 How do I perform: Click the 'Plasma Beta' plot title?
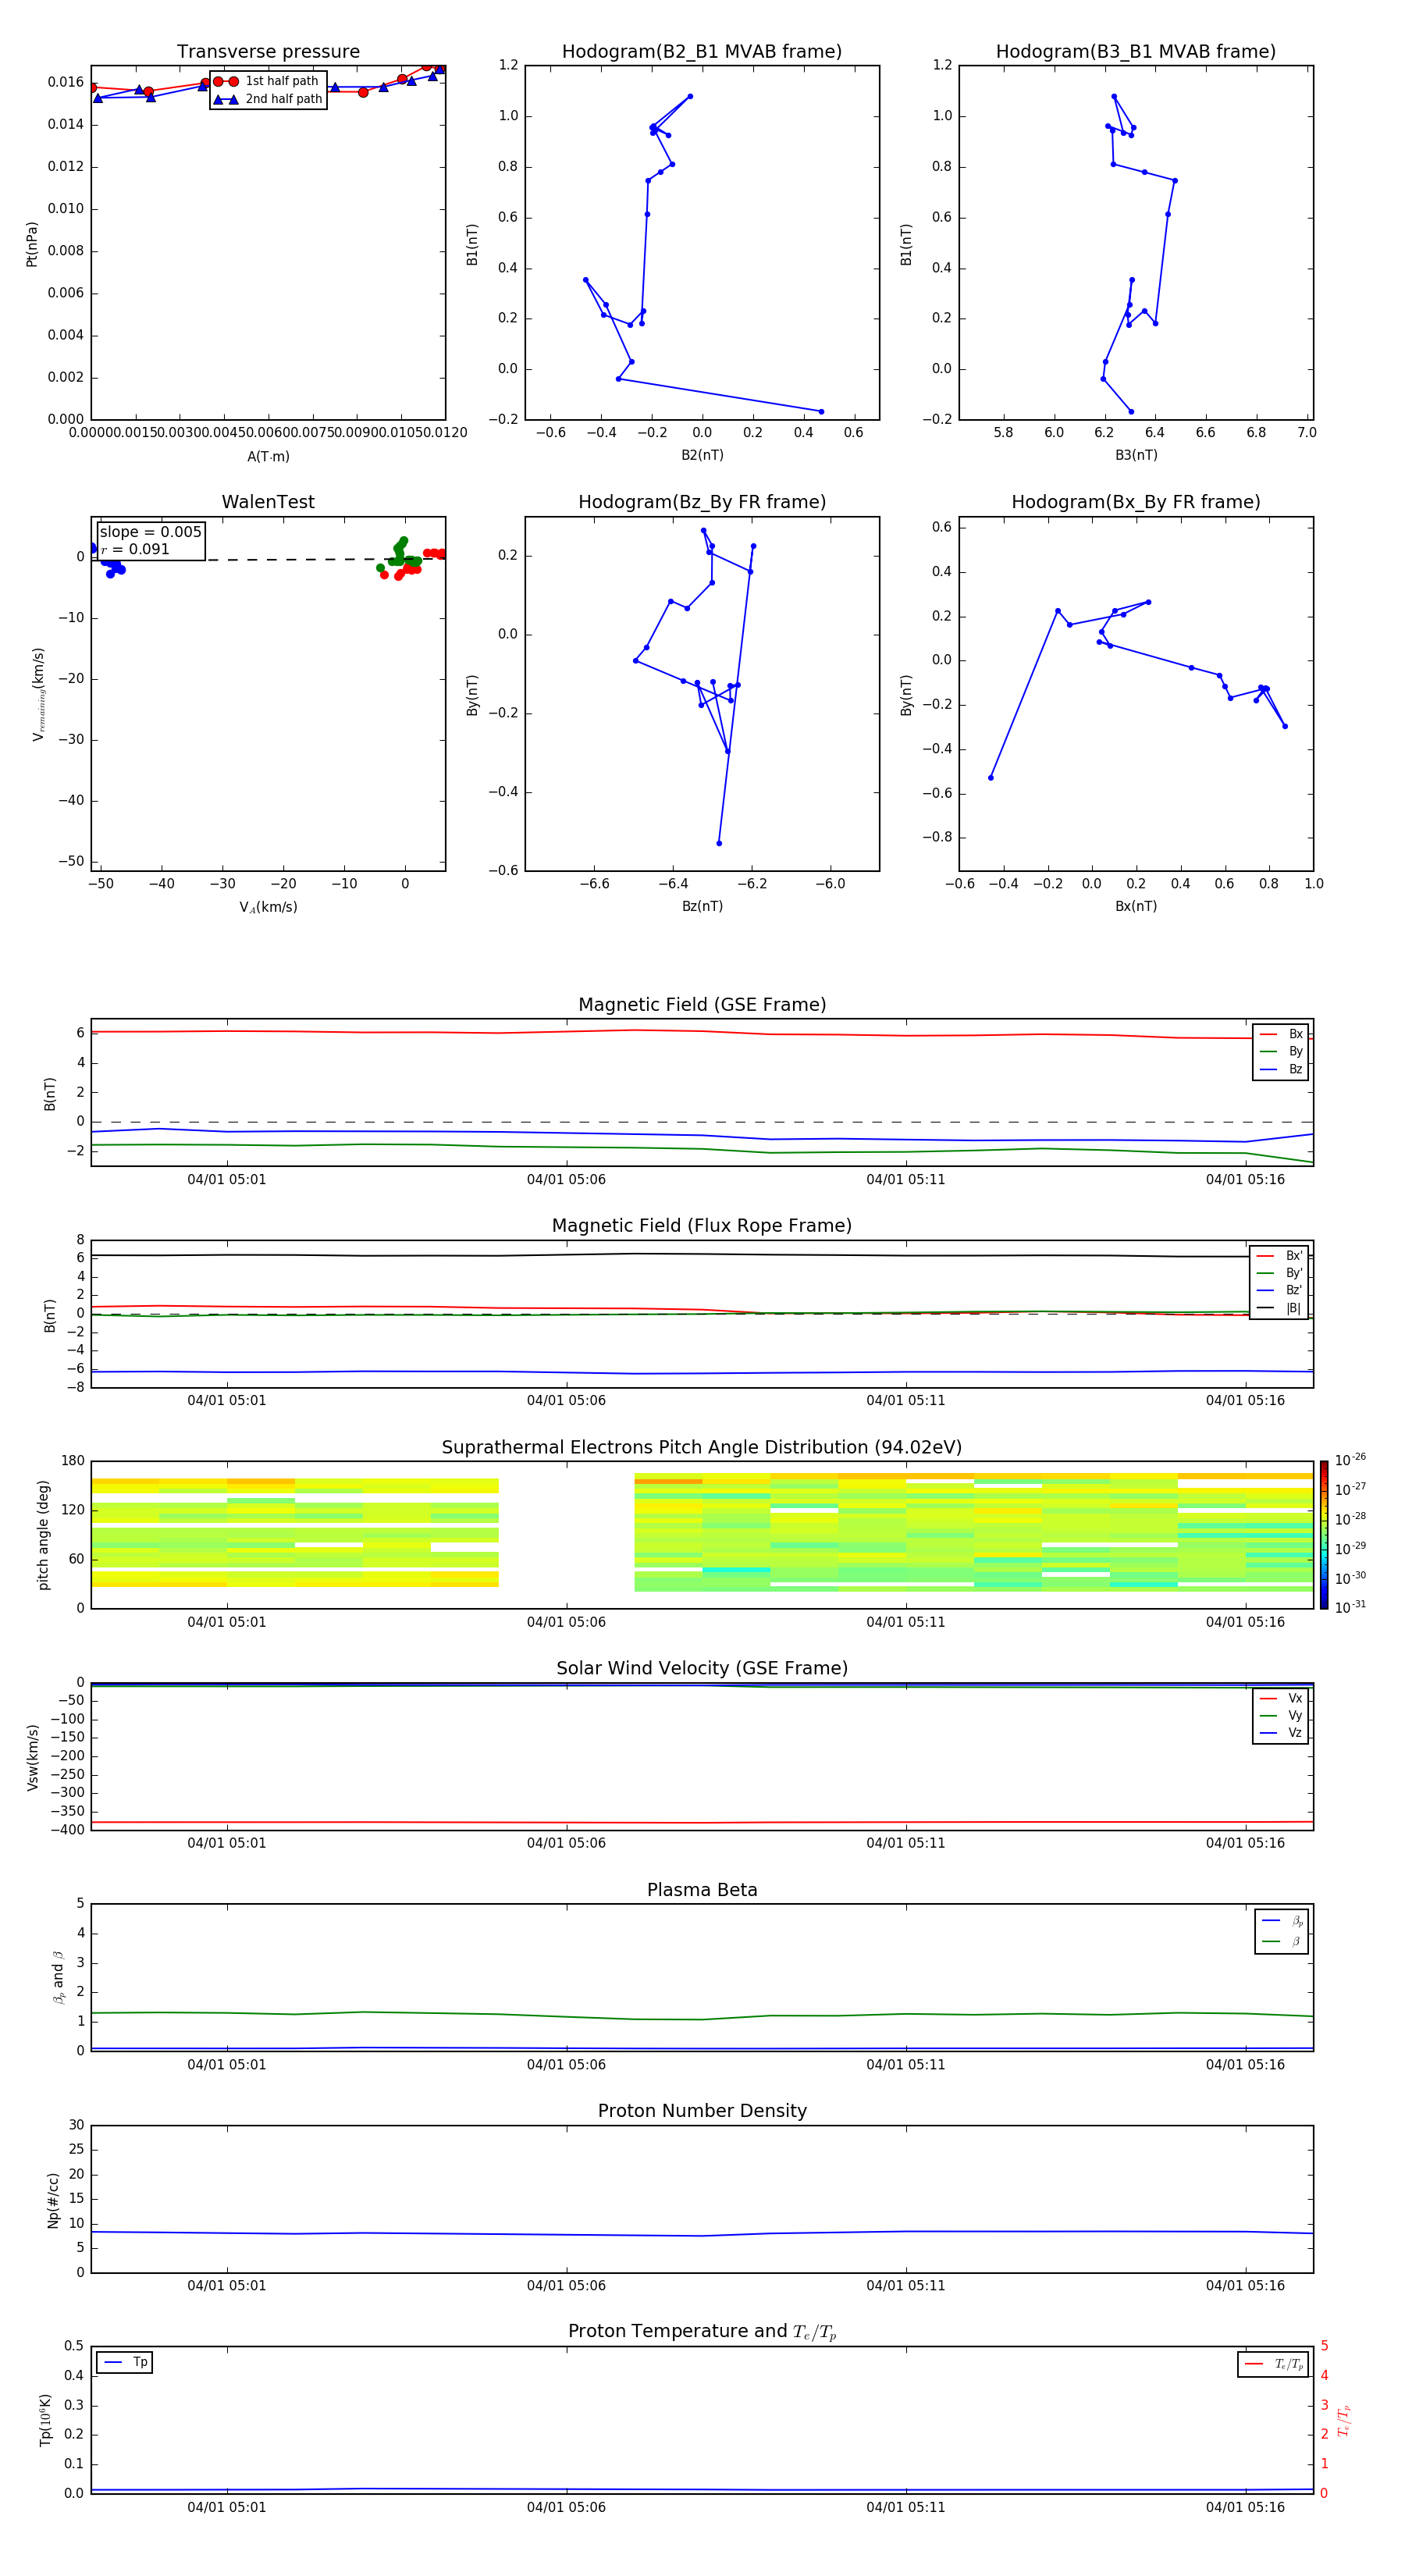click(x=702, y=1890)
